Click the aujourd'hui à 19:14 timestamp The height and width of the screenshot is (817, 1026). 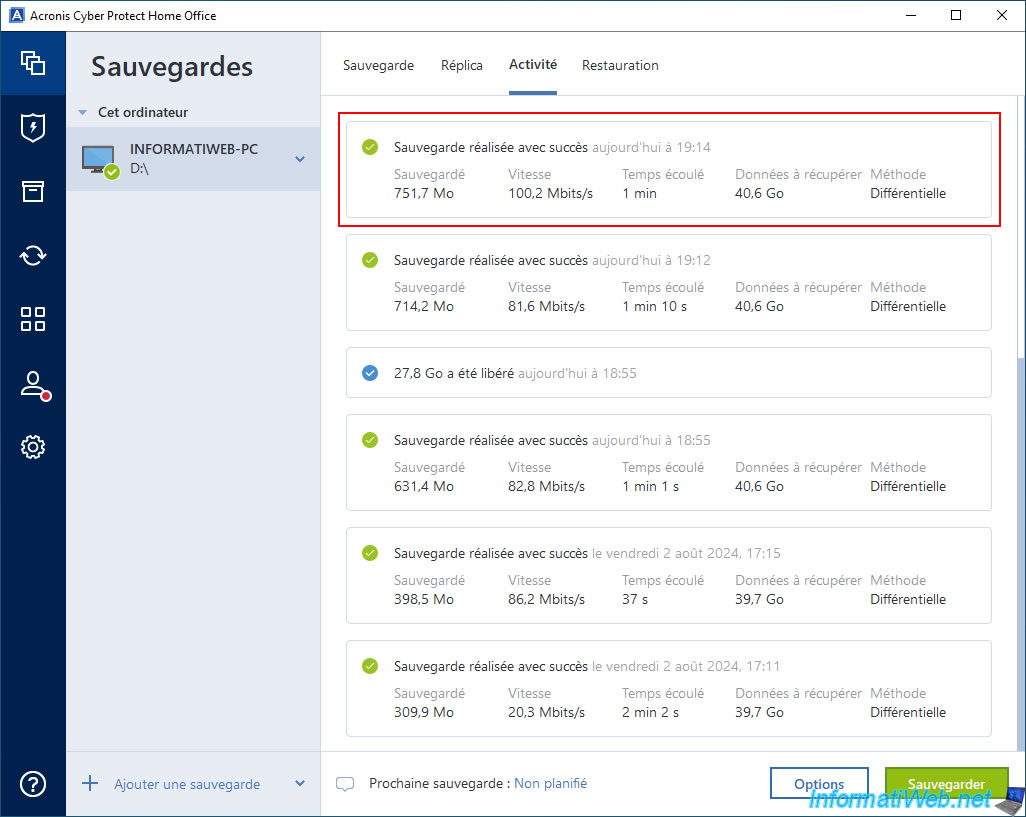point(651,147)
